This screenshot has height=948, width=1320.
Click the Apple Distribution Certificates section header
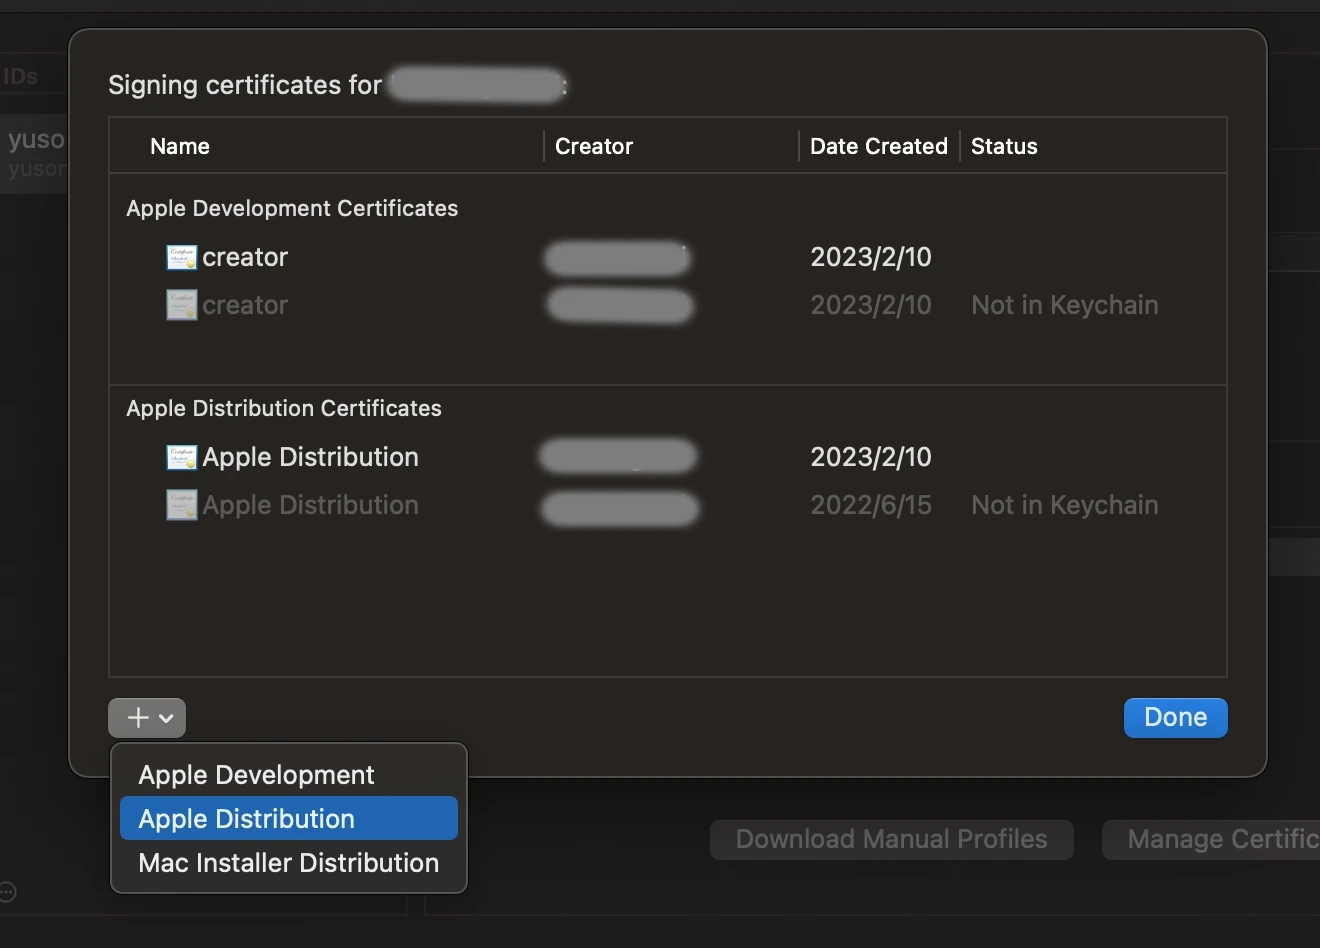pyautogui.click(x=284, y=408)
